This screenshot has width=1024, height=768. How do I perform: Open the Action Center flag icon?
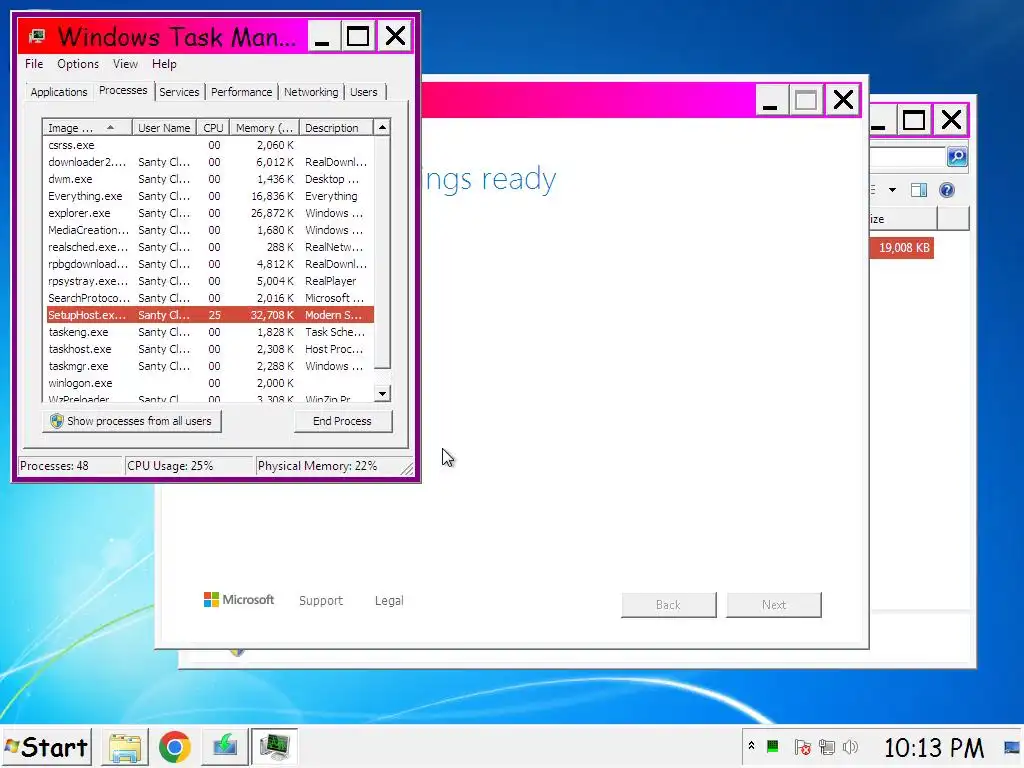coord(802,746)
